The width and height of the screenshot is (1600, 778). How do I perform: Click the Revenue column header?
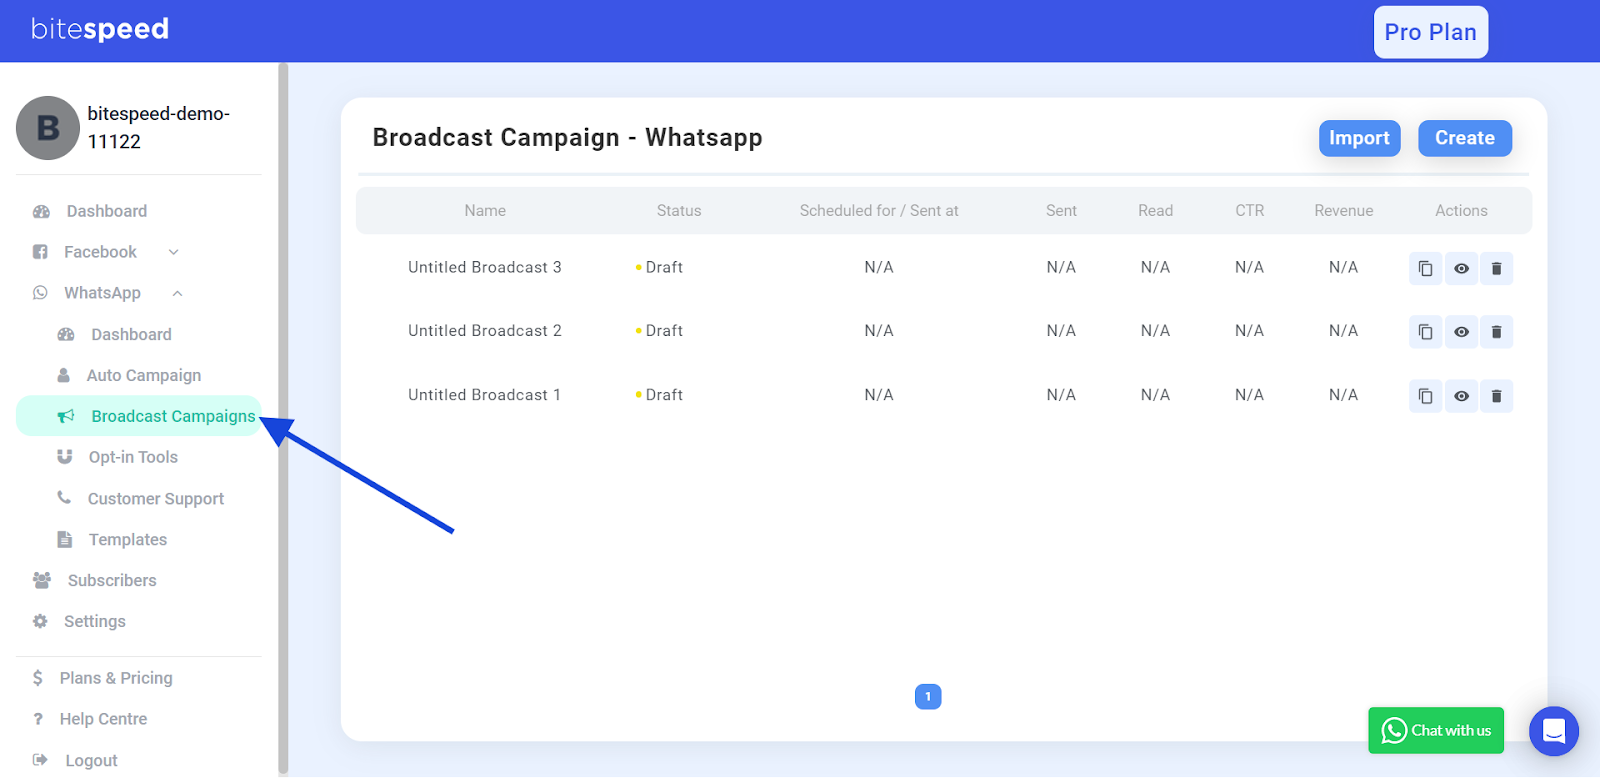[1344, 211]
